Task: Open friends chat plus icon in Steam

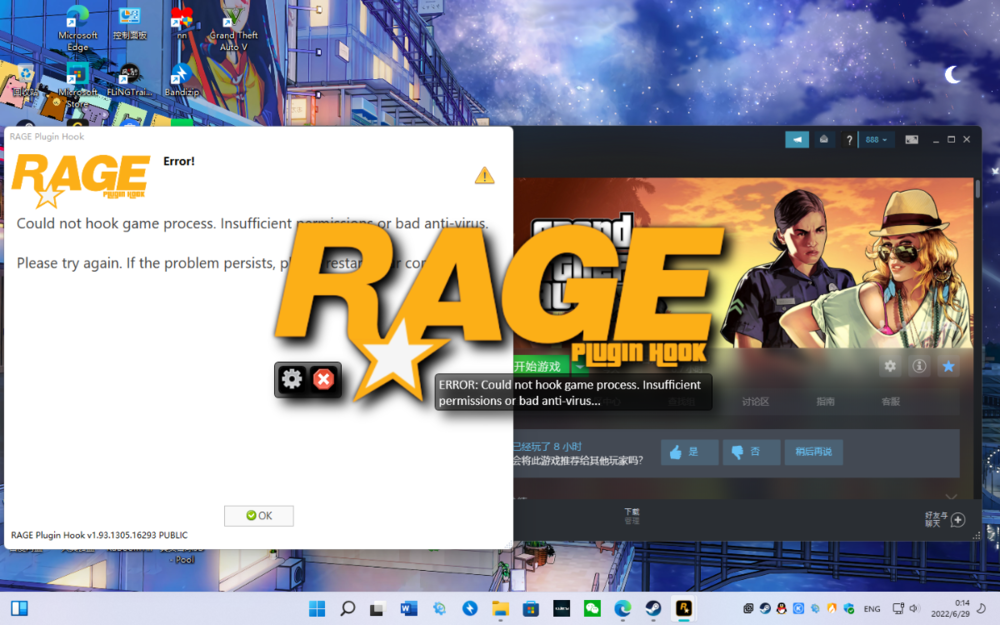Action: coord(957,519)
